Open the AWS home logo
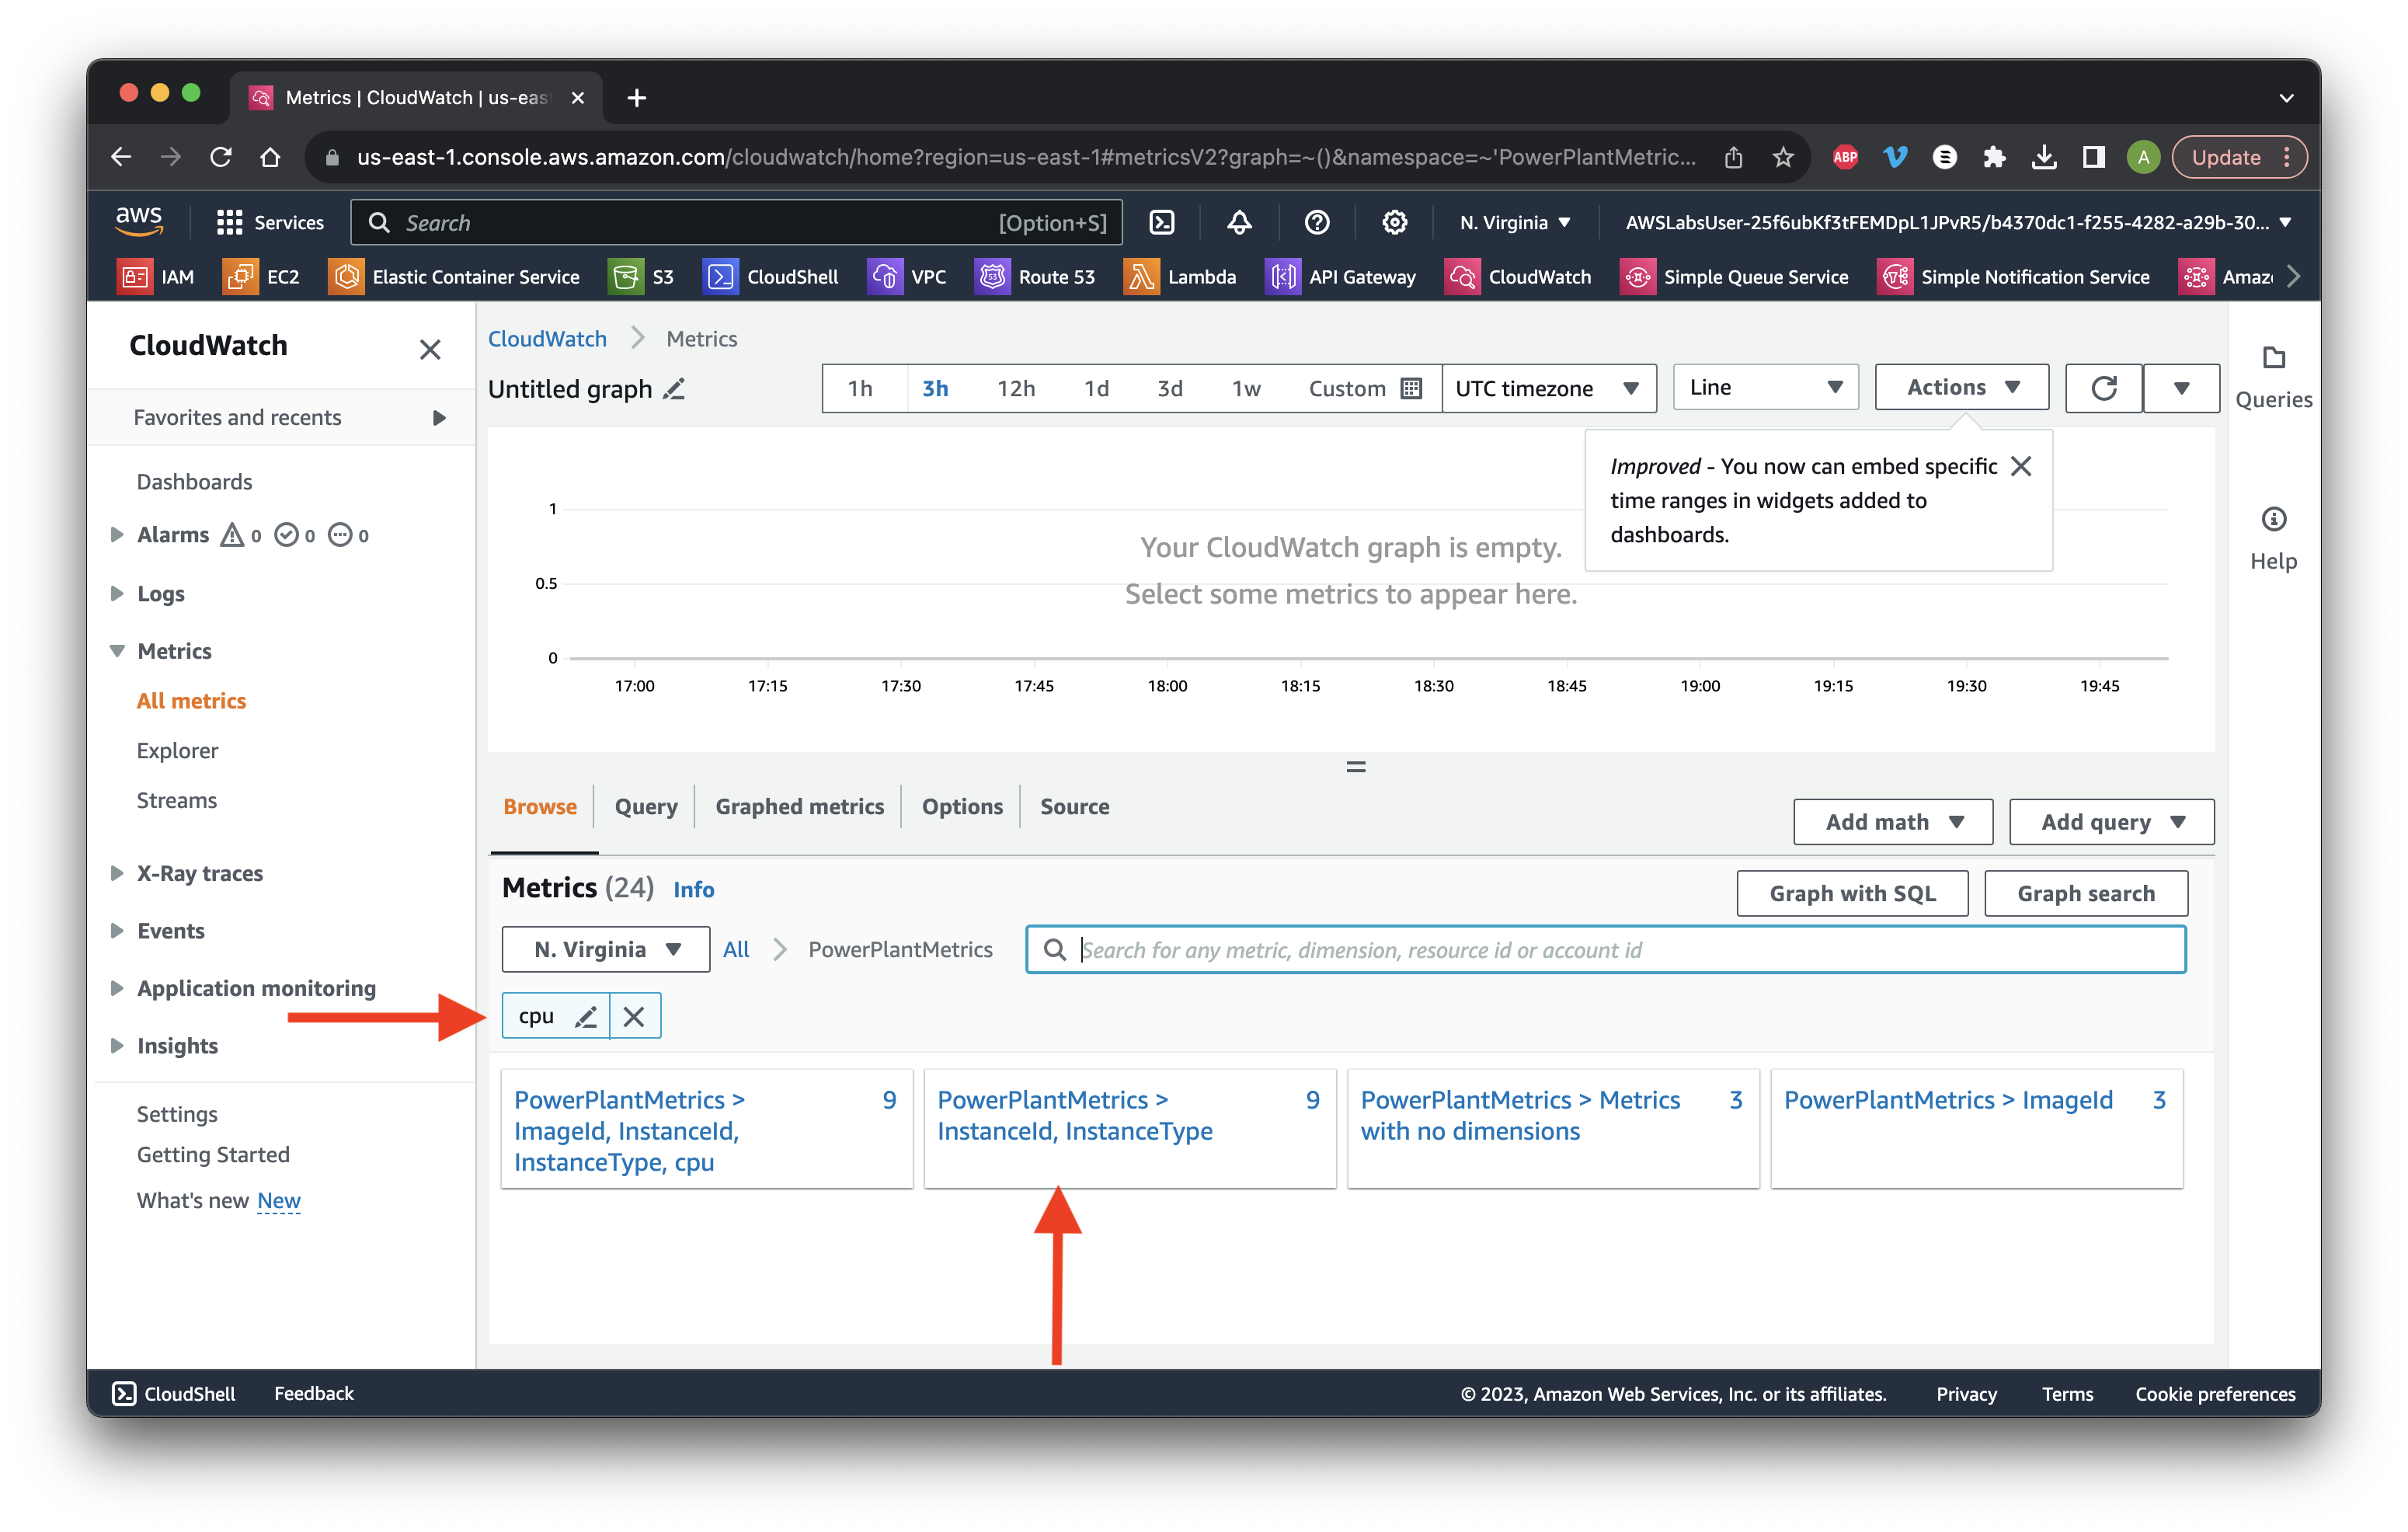2408x1532 pixels. coord(139,222)
